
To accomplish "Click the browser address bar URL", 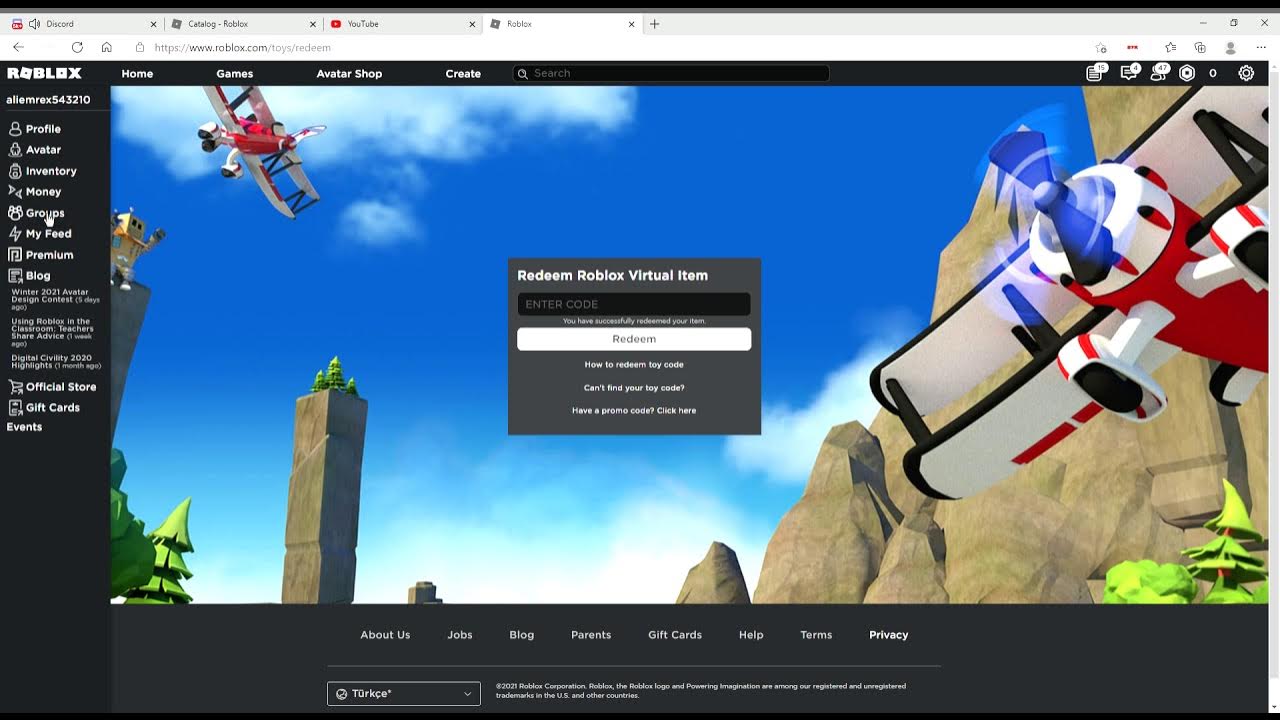I will tap(243, 48).
